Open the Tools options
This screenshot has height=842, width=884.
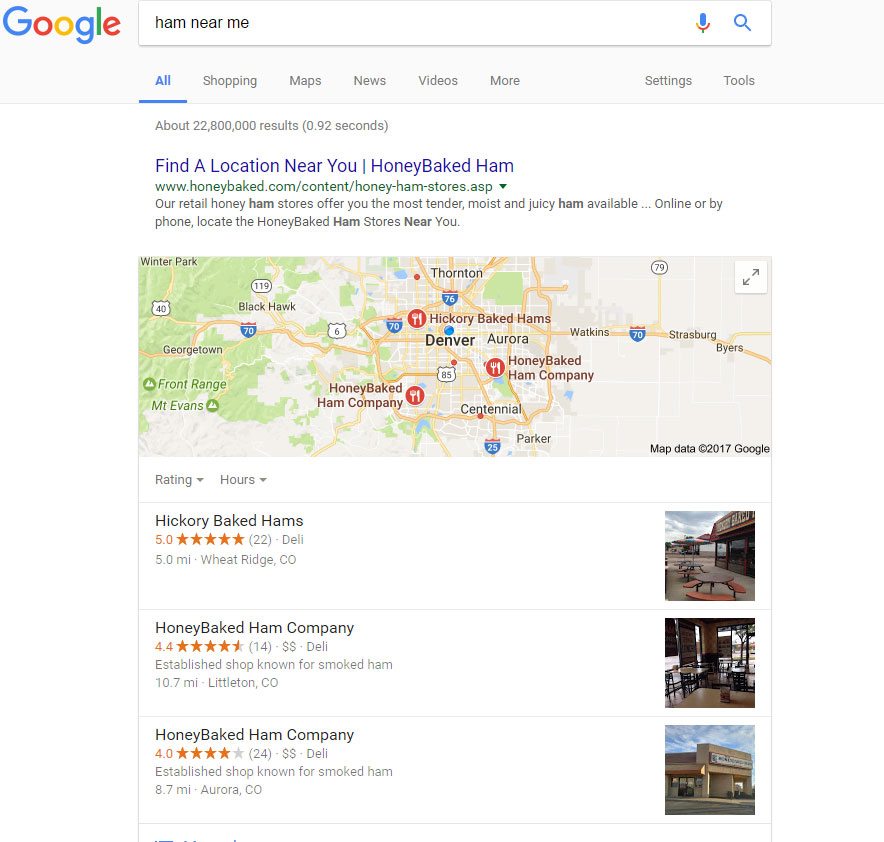click(739, 81)
